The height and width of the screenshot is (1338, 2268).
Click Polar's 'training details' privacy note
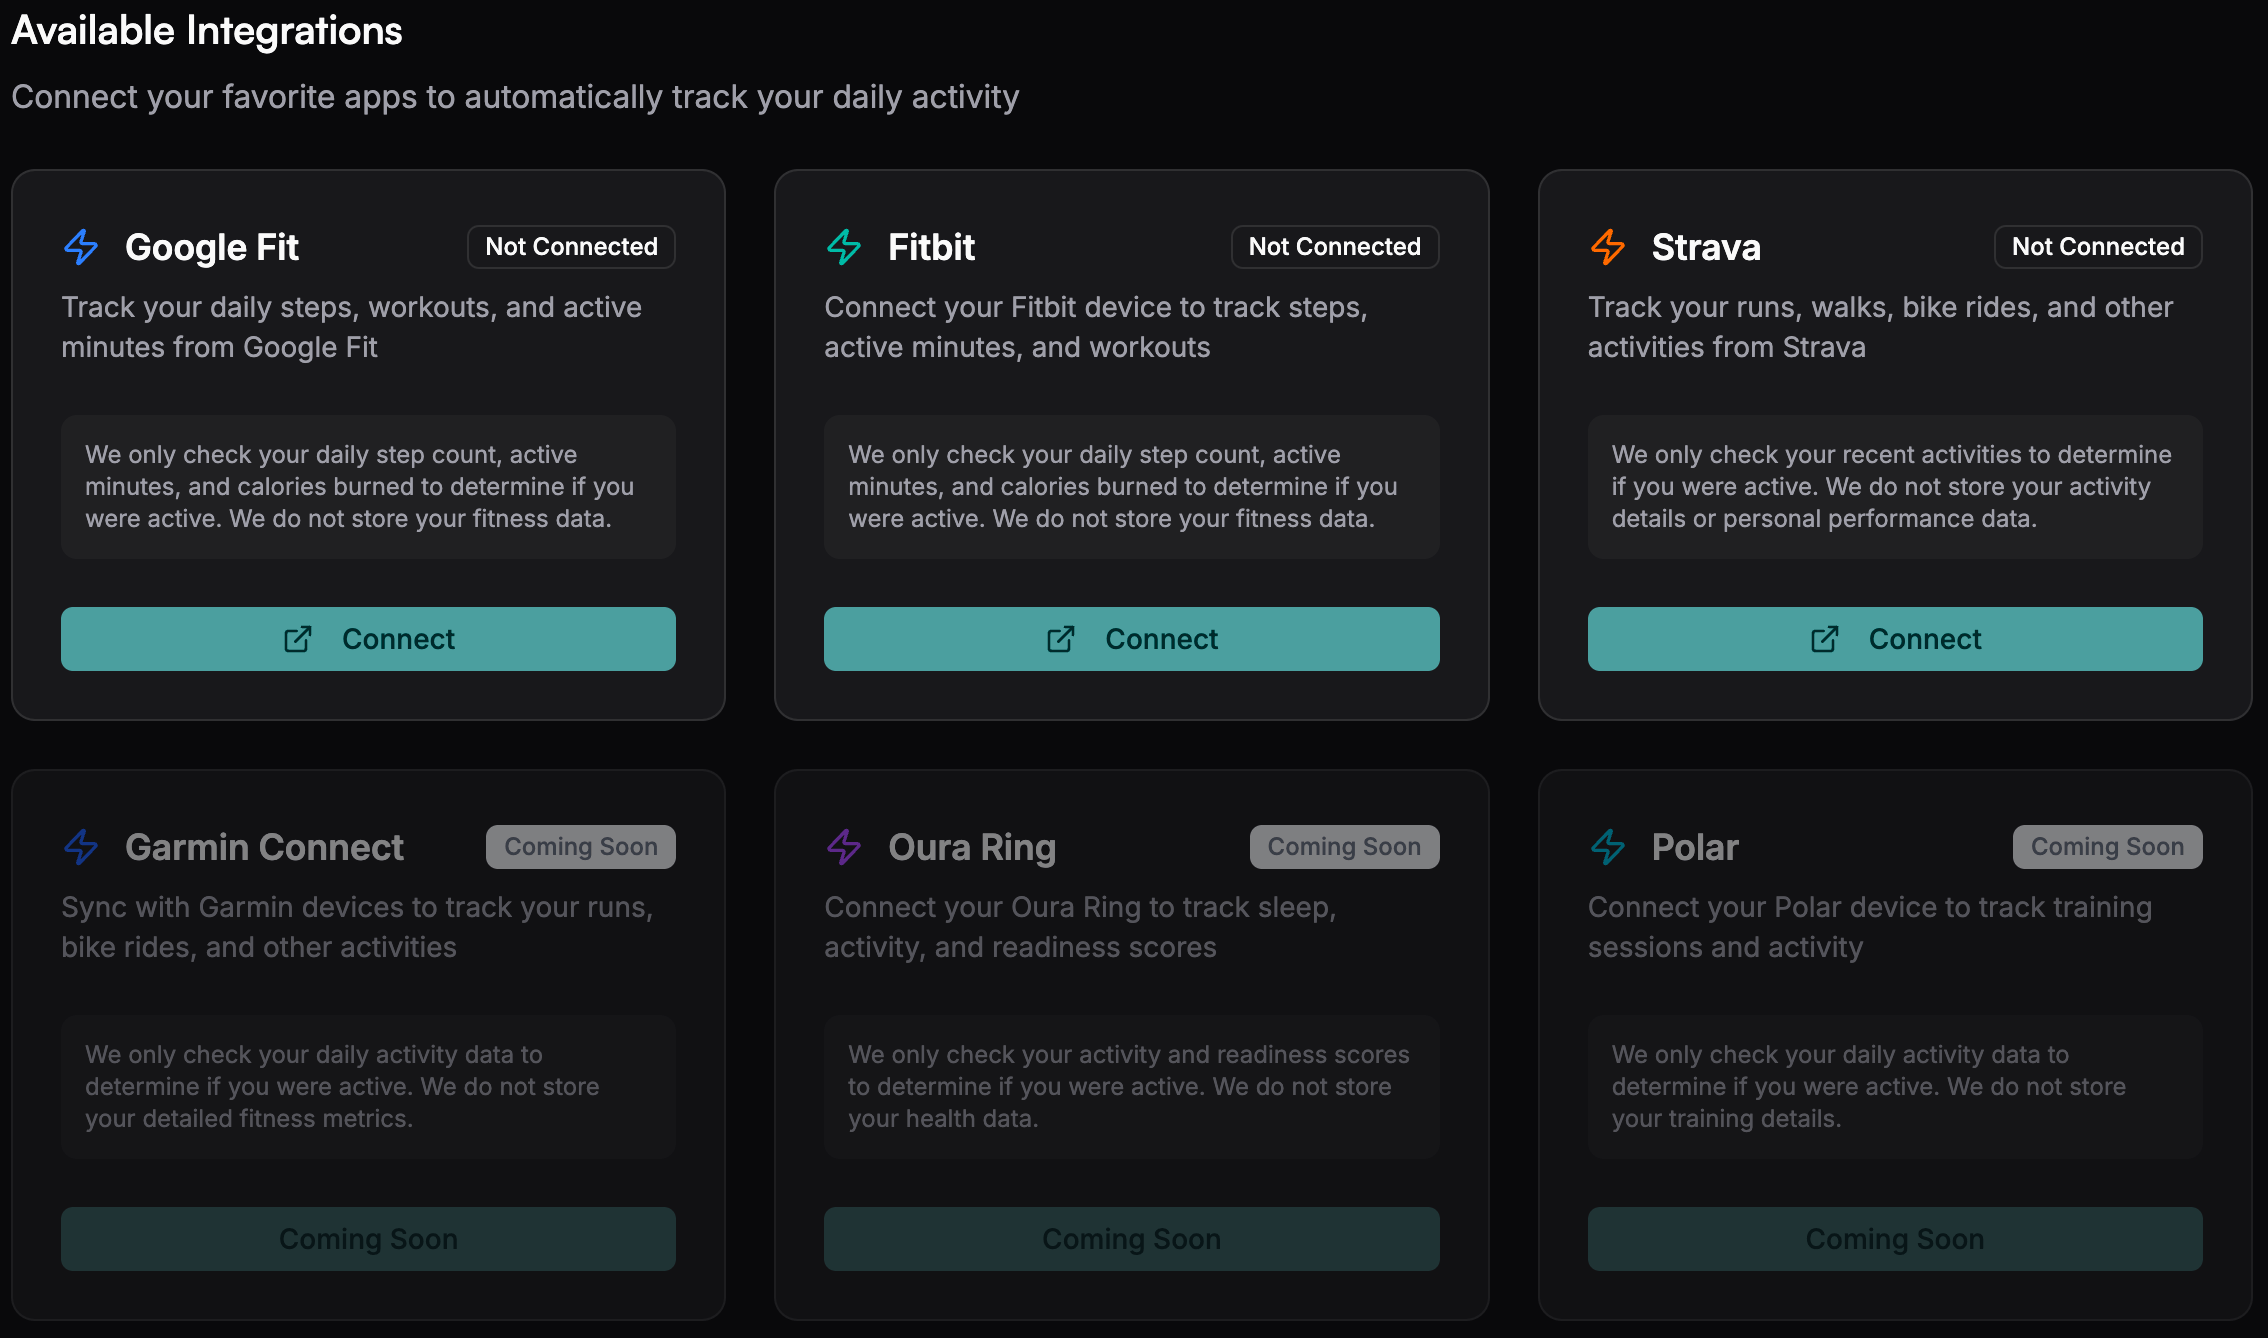[1895, 1087]
